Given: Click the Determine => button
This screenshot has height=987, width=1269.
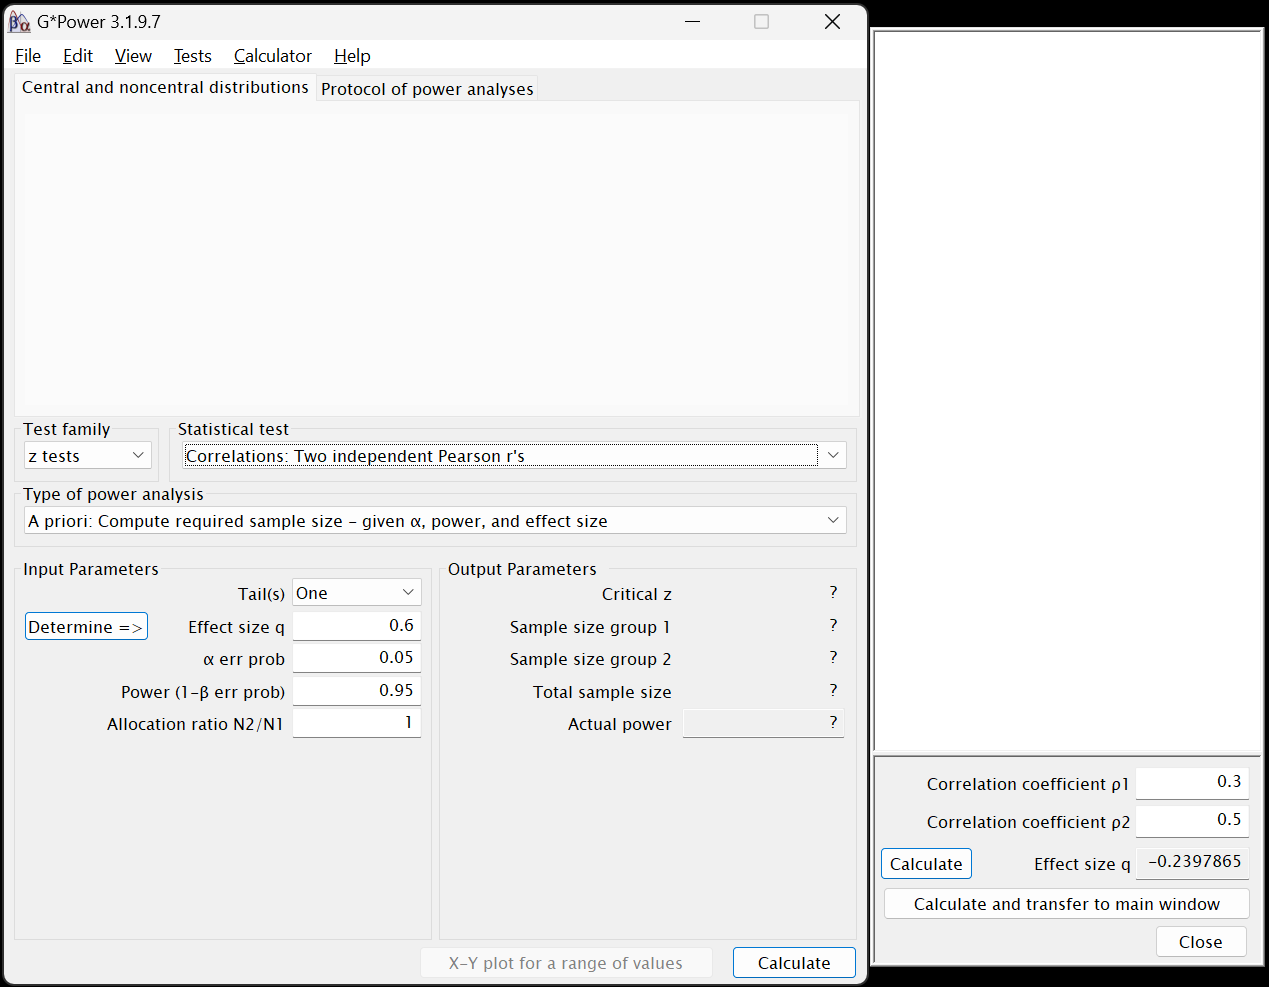Looking at the screenshot, I should click(x=86, y=627).
